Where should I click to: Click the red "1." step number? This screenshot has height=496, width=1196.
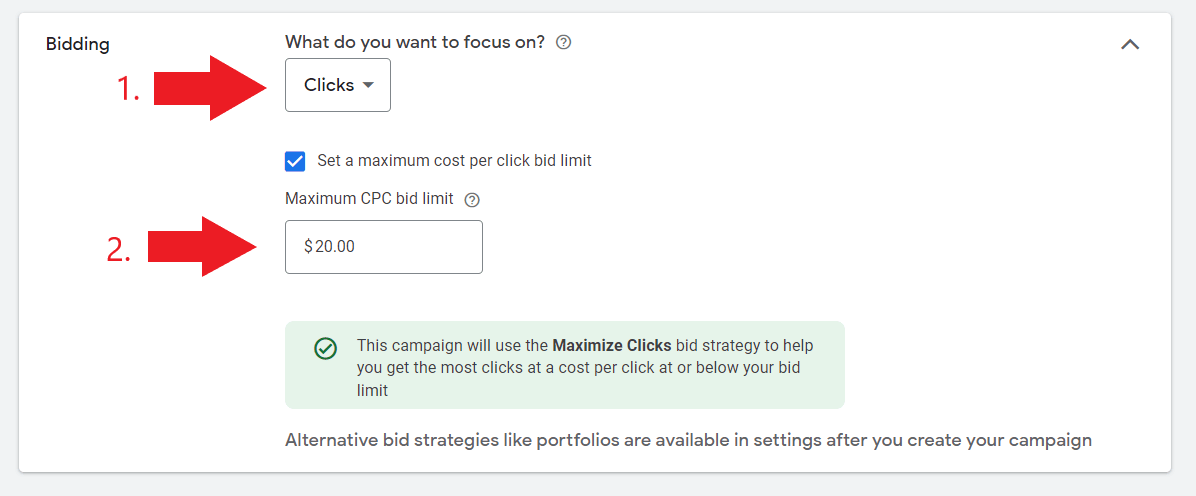tap(129, 89)
